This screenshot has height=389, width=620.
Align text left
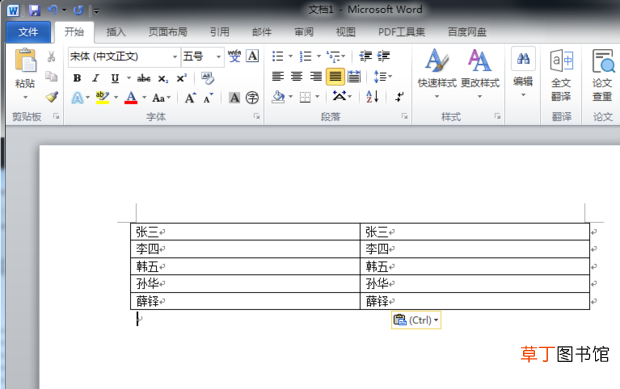278,76
